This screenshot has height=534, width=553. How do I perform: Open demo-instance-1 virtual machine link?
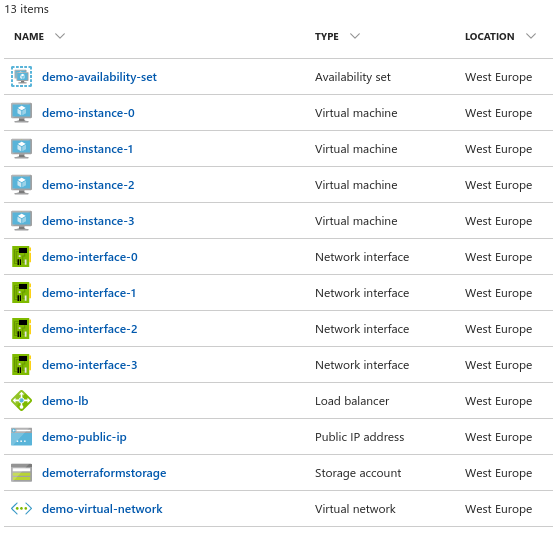87,149
